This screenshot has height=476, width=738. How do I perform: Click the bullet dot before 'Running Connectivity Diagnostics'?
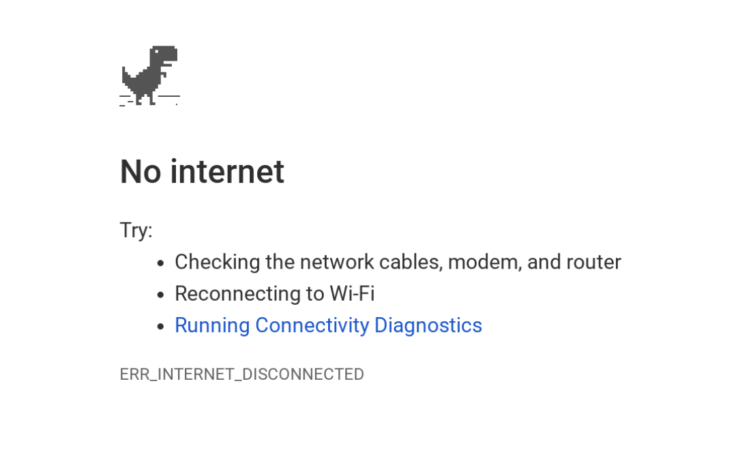(x=160, y=326)
